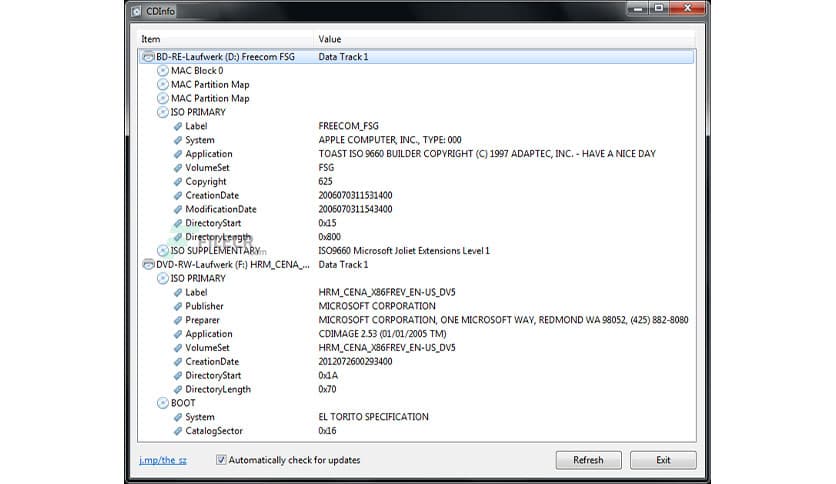Click the BOOT section disc icon
This screenshot has height=484, width=836.
[x=163, y=403]
